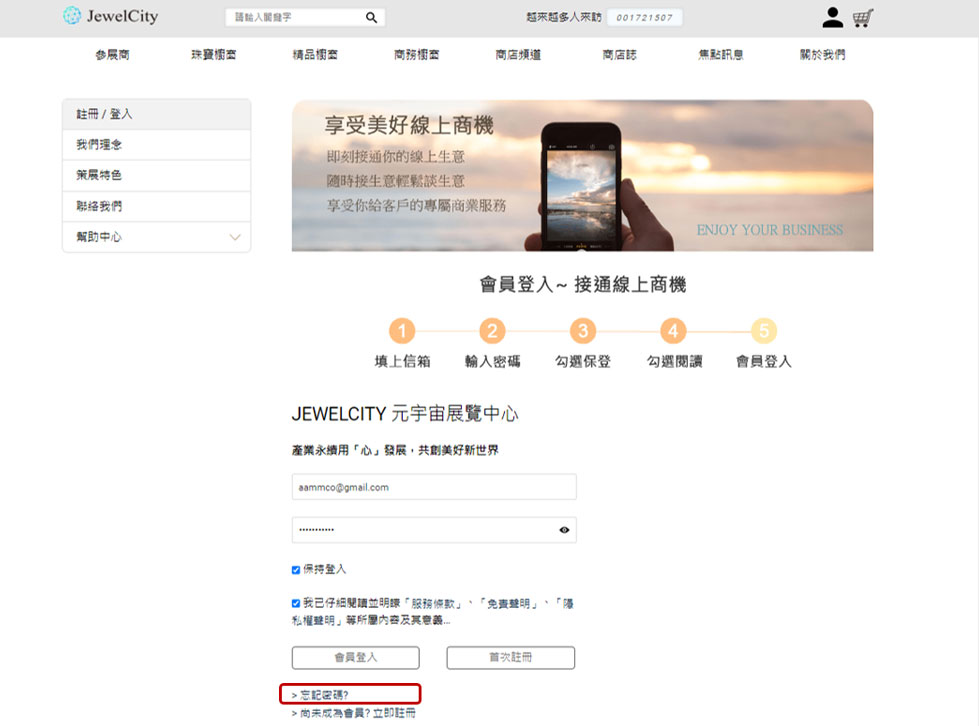Open the 珠寶櫥窗 menu
Viewport: 979px width, 726px height.
click(214, 55)
